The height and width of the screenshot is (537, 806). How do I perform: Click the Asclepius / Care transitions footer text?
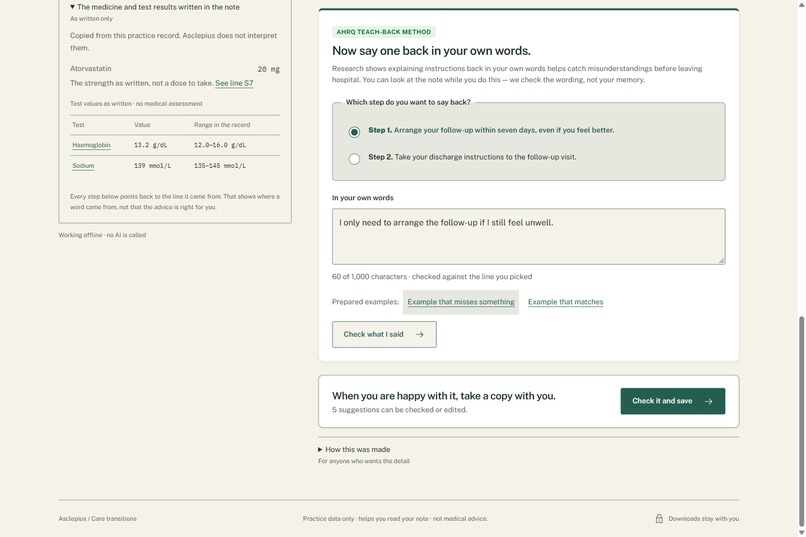pyautogui.click(x=97, y=519)
